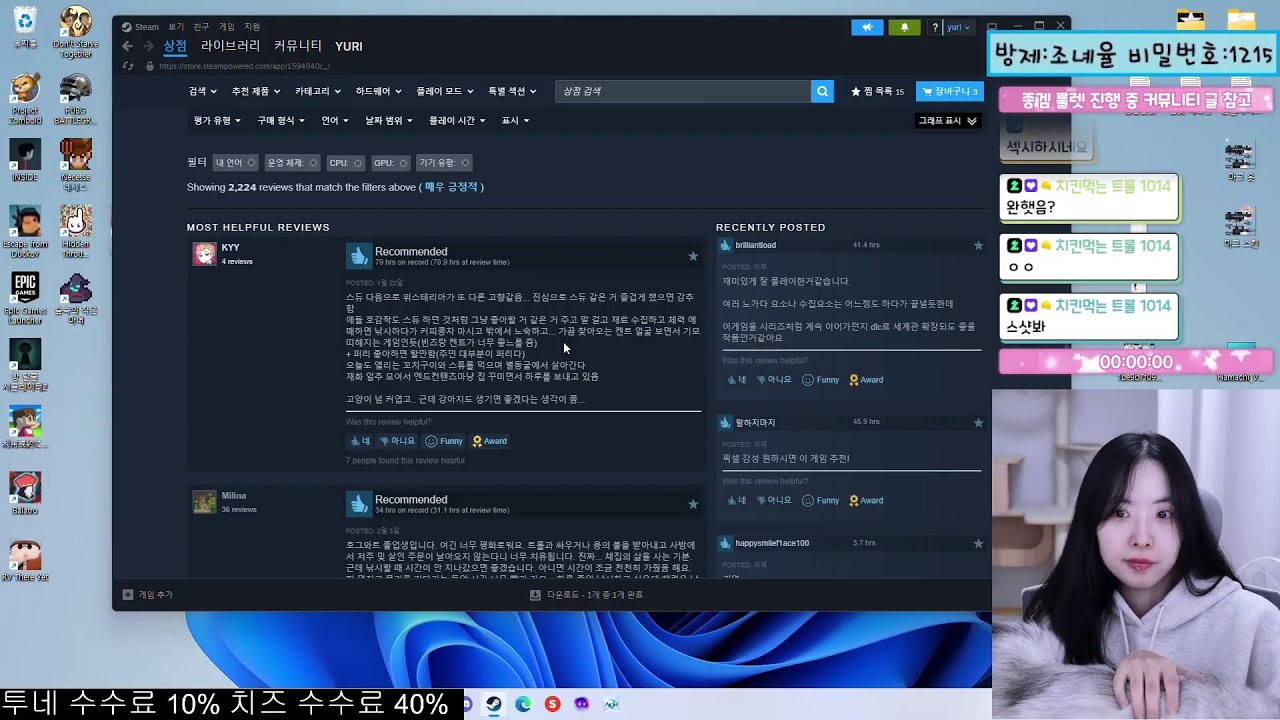Open Steam from the Windows taskbar
Screen dimensions: 1280x720
click(x=494, y=704)
